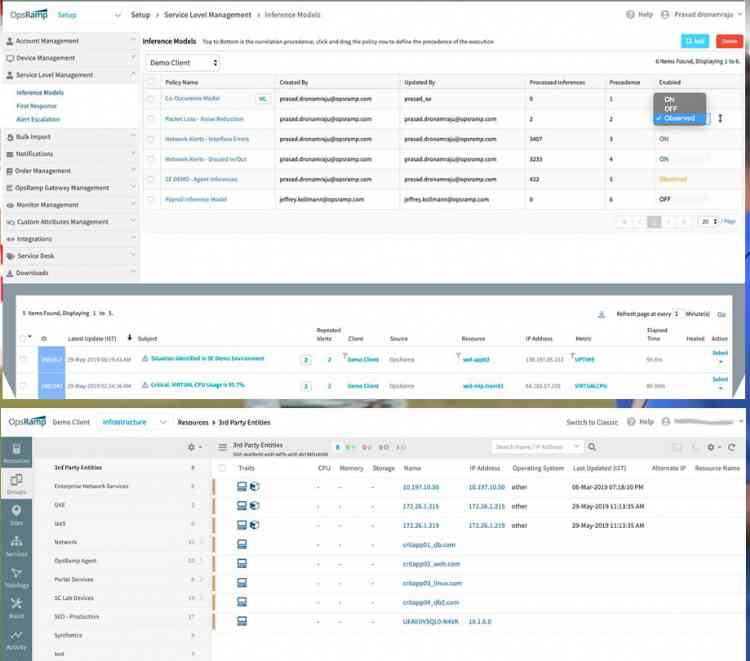
Task: Click the red Delete button
Action: point(729,41)
